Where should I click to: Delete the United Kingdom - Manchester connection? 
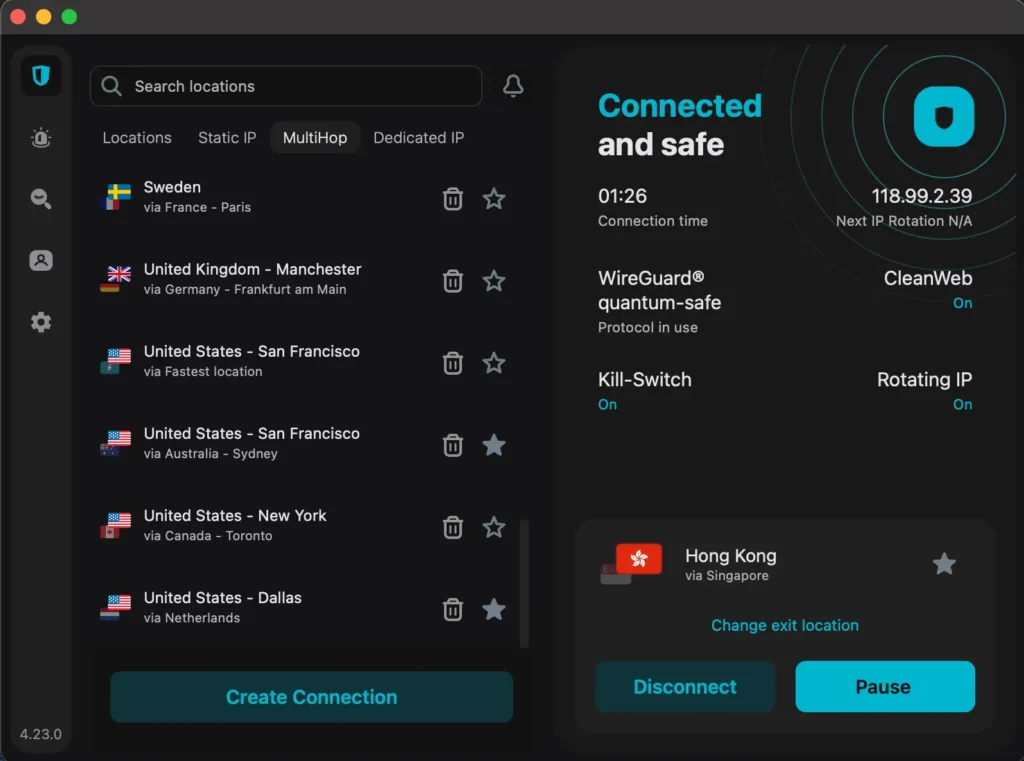[x=453, y=281]
